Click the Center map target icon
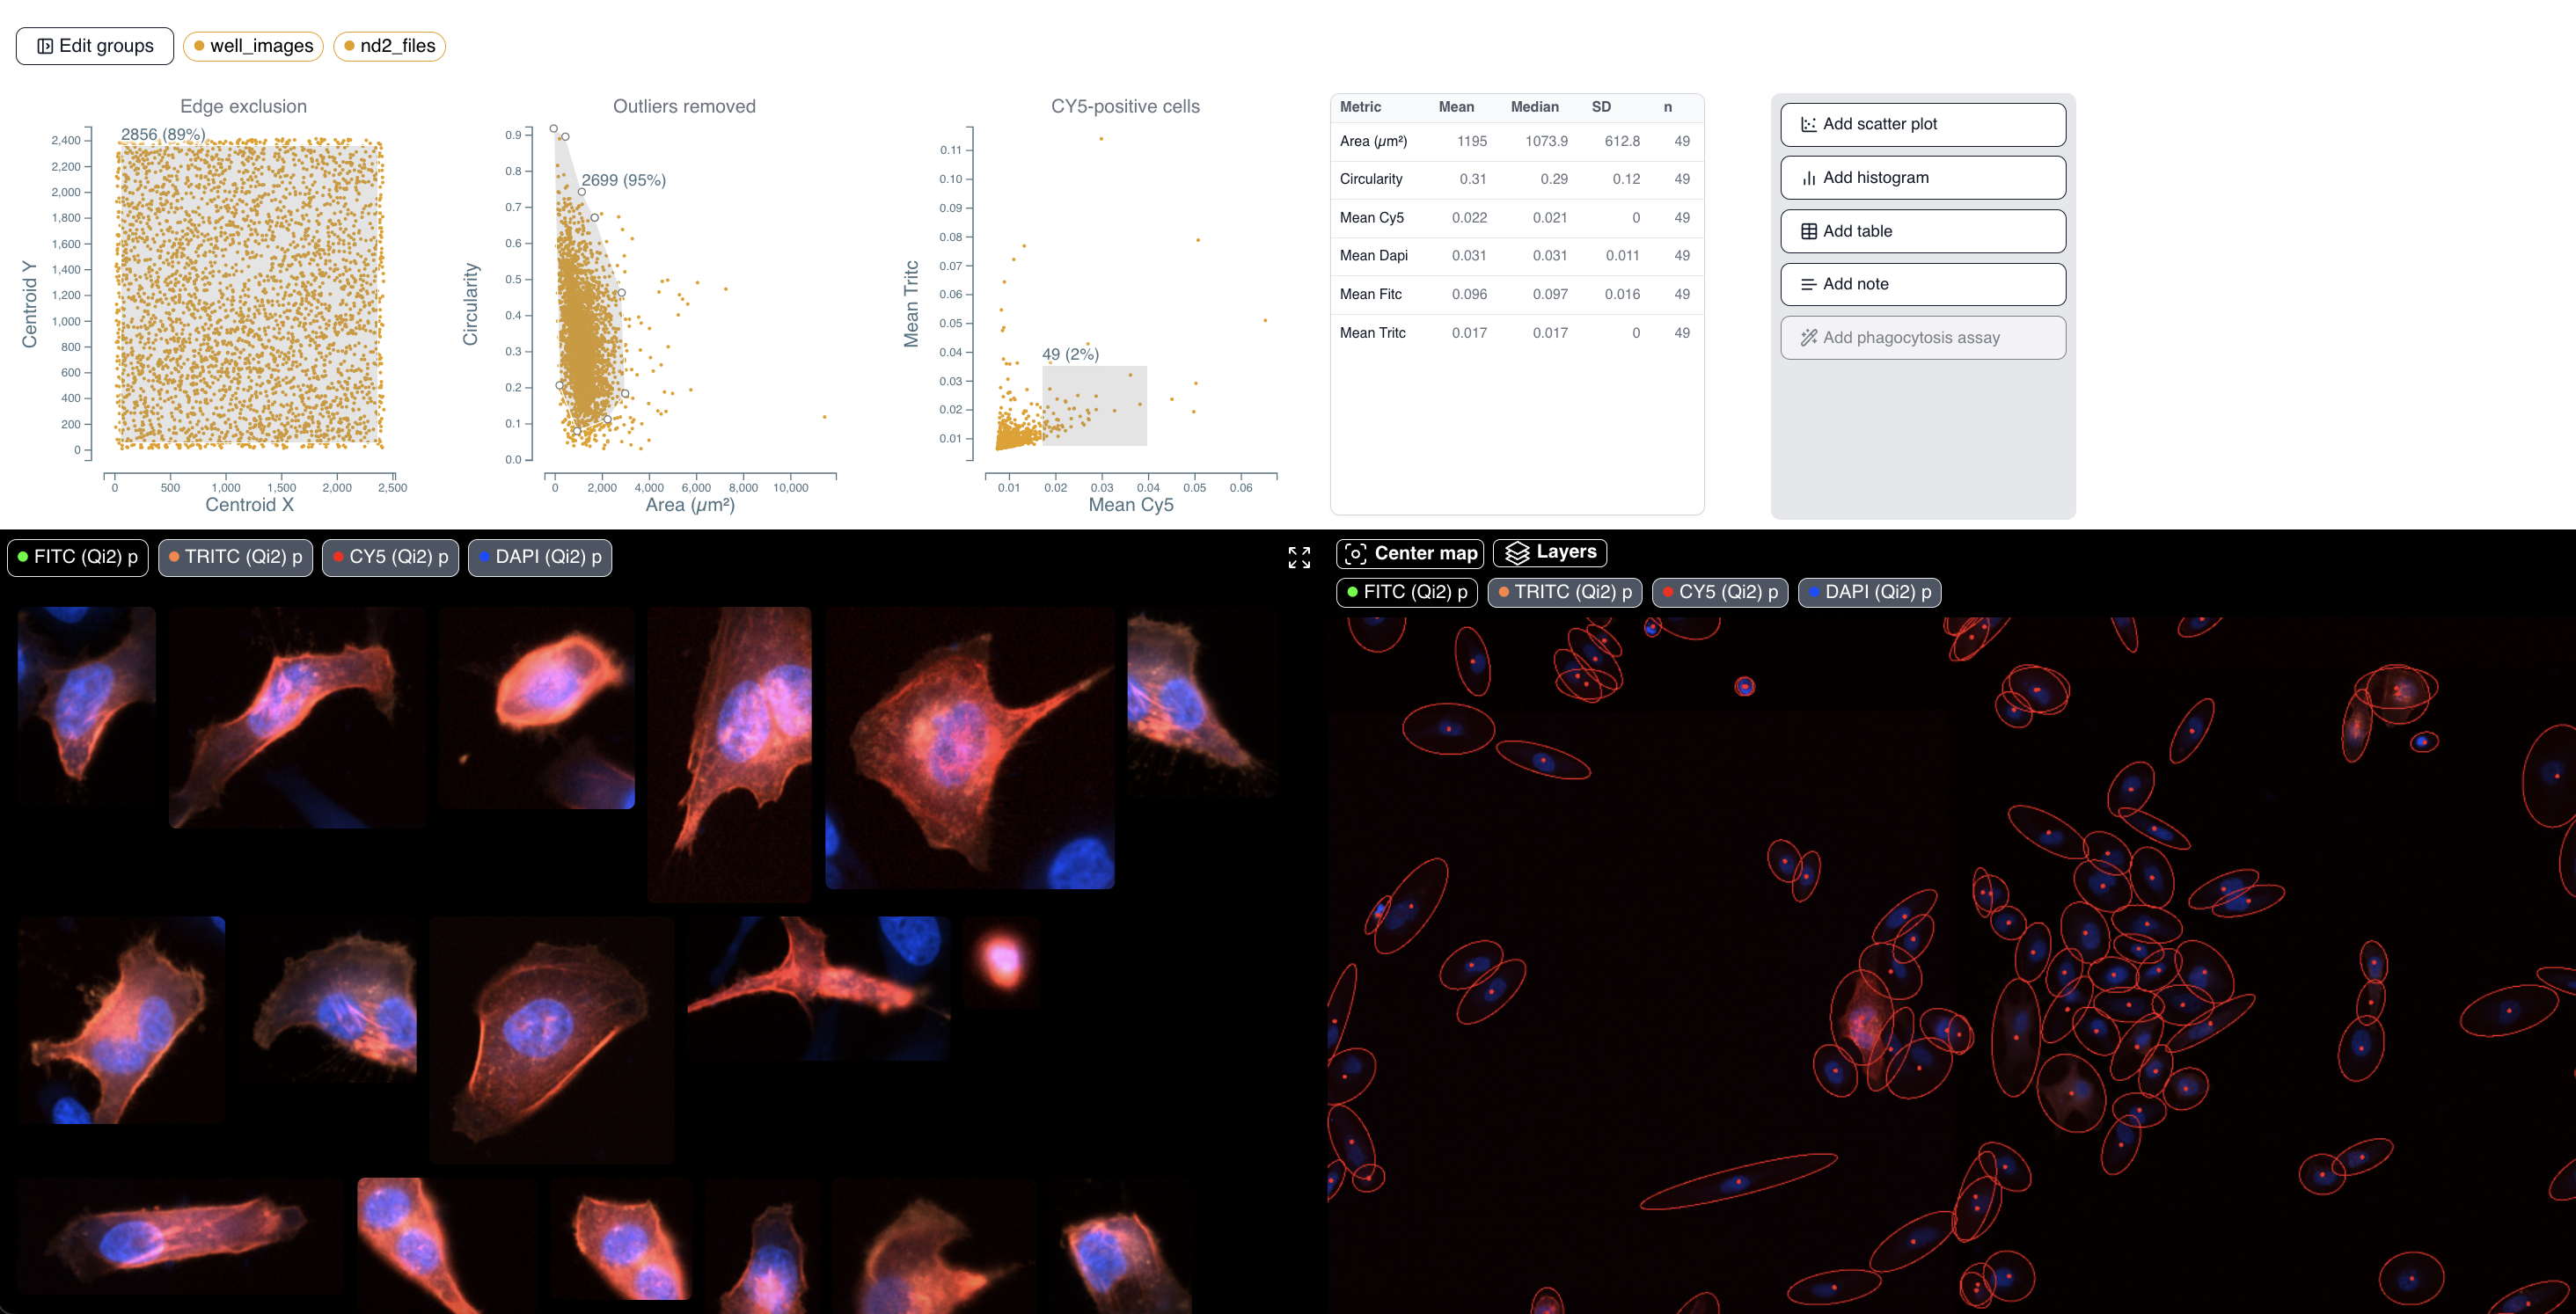The image size is (2576, 1314). point(1355,554)
